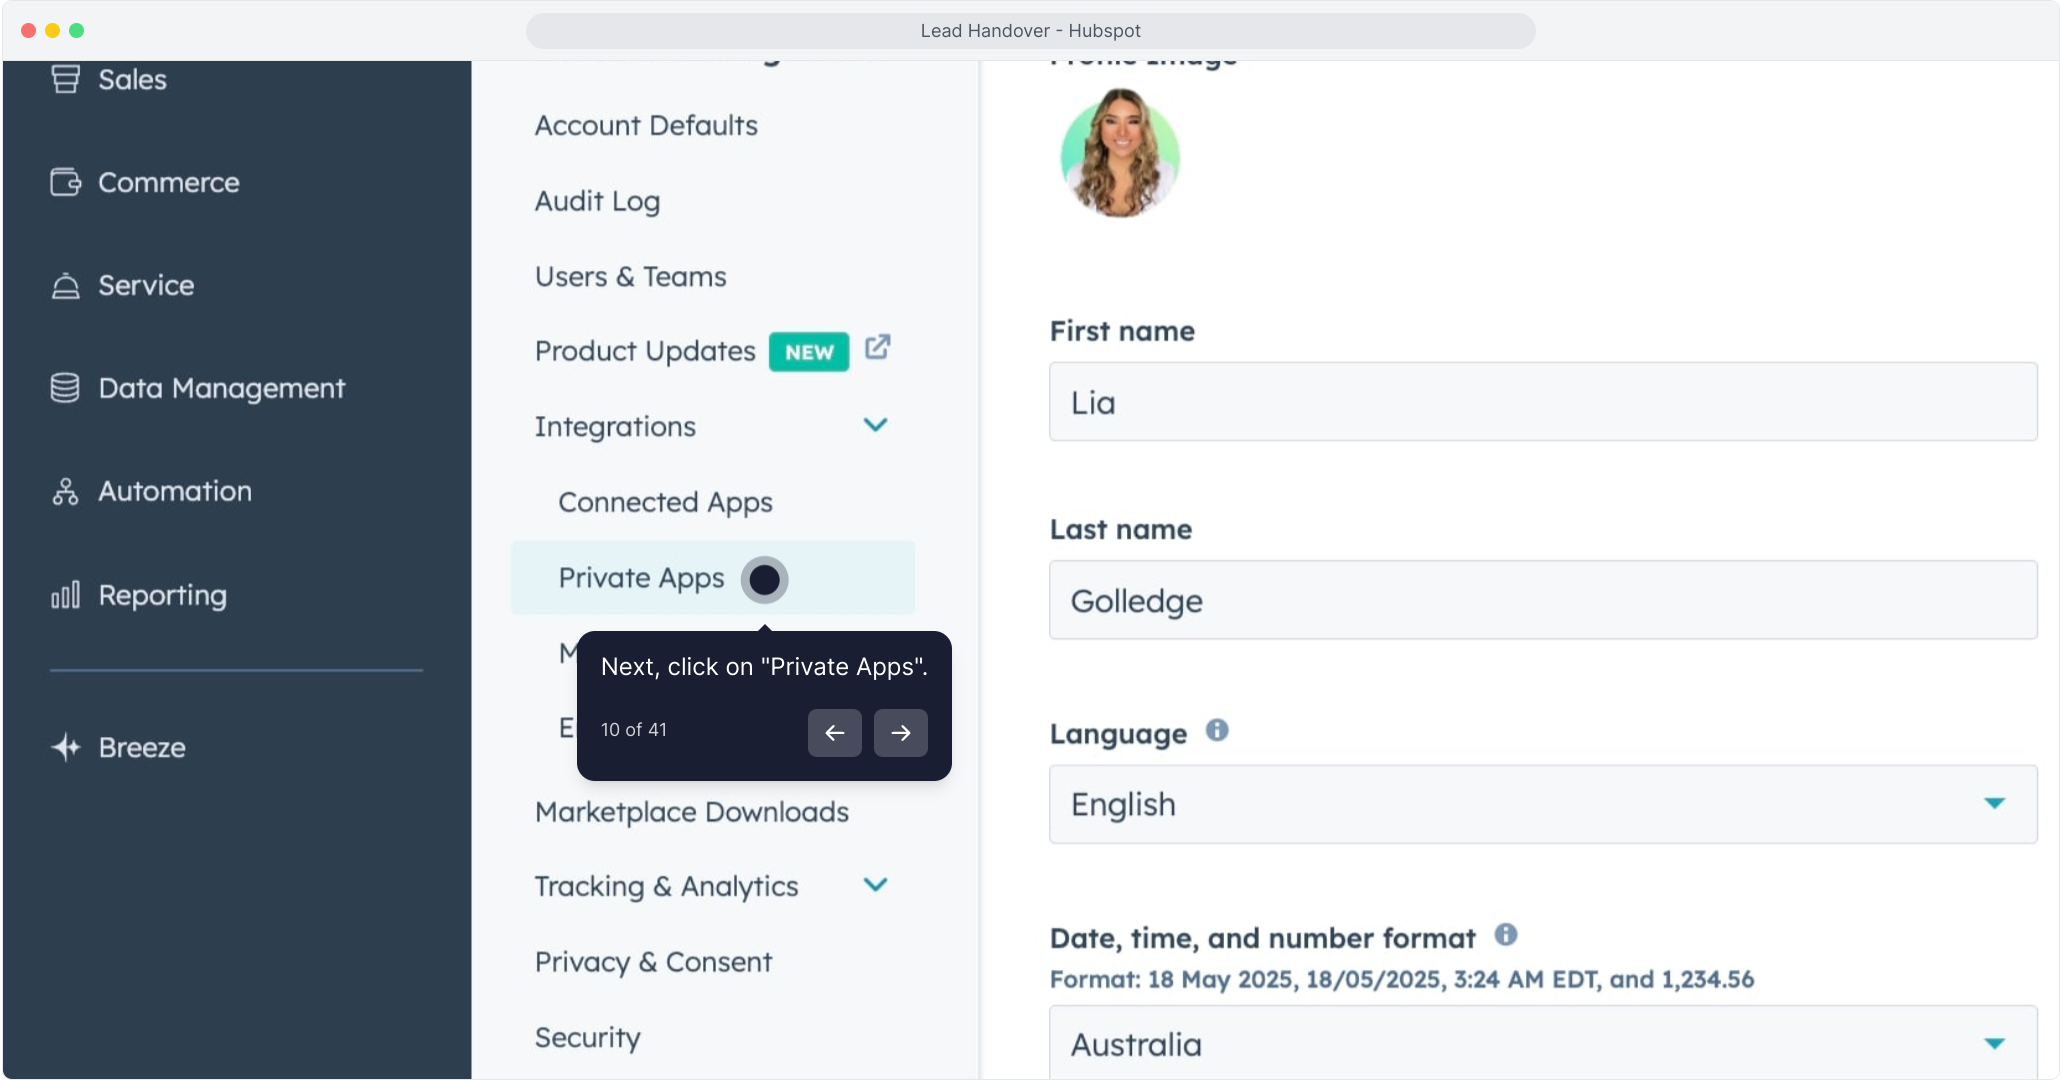Screen dimensions: 2062x1080
Task: Select Private Apps menu item
Action: tap(641, 578)
